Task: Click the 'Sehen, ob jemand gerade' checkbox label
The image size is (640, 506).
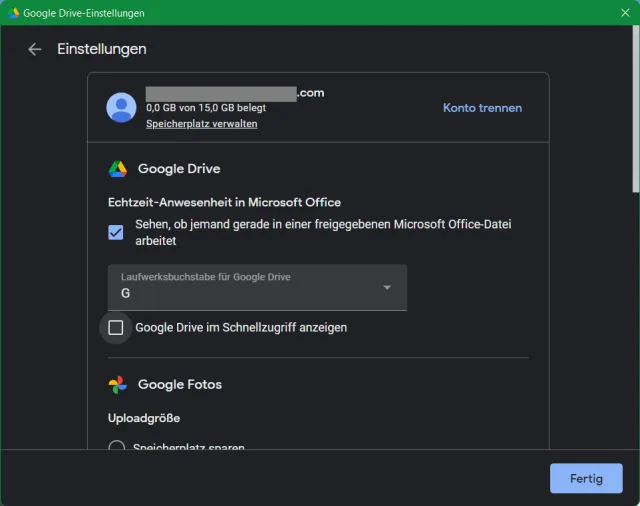Action: point(324,232)
